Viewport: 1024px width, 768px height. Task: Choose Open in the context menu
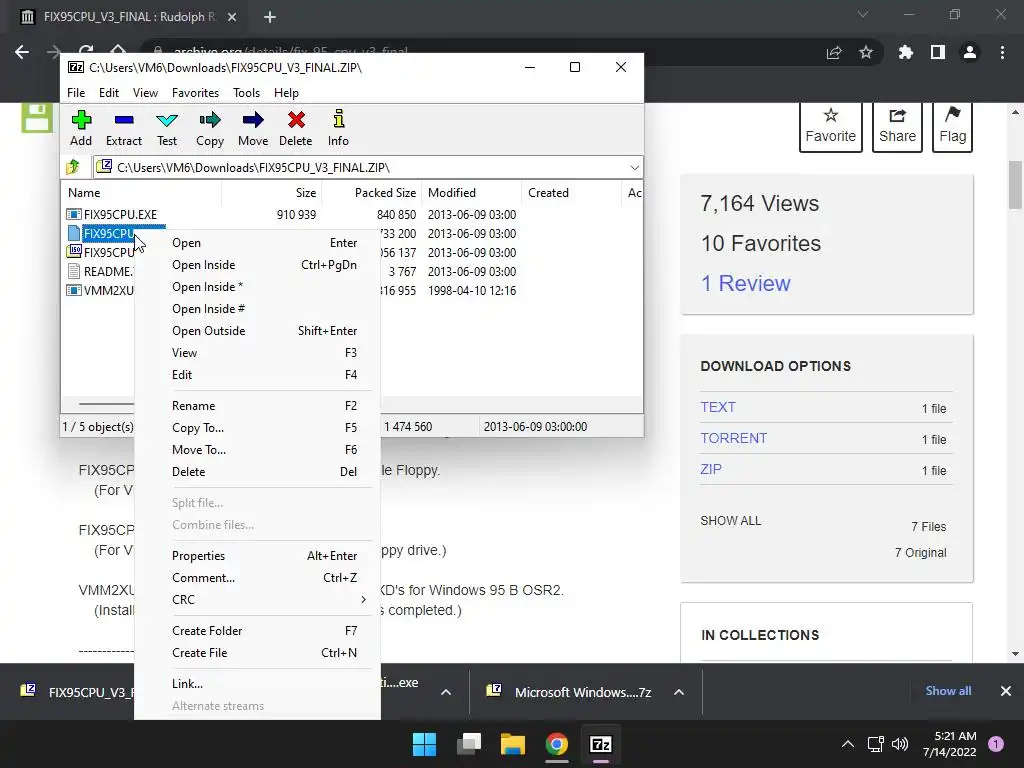(x=257, y=243)
